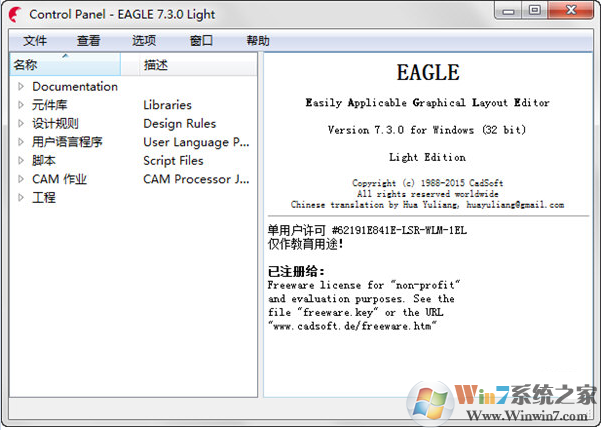Sort by the 名称 column header
The image size is (604, 430).
point(65,64)
